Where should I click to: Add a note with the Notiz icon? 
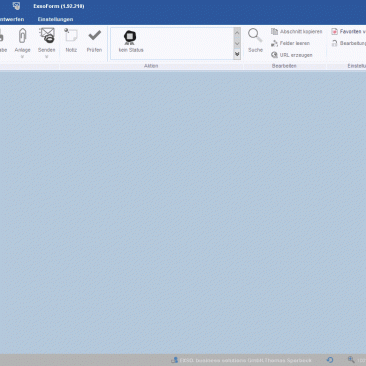71,35
